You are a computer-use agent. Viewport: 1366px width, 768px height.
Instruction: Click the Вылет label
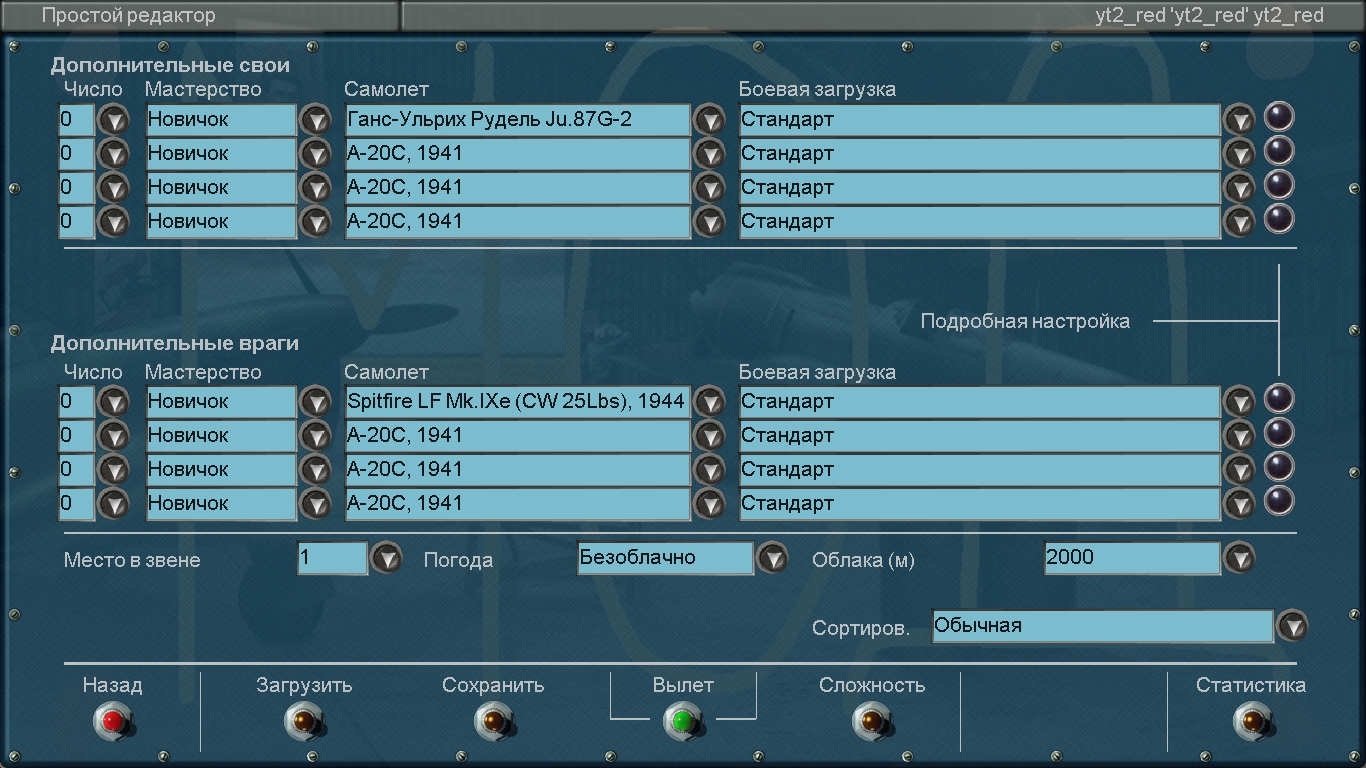point(683,686)
